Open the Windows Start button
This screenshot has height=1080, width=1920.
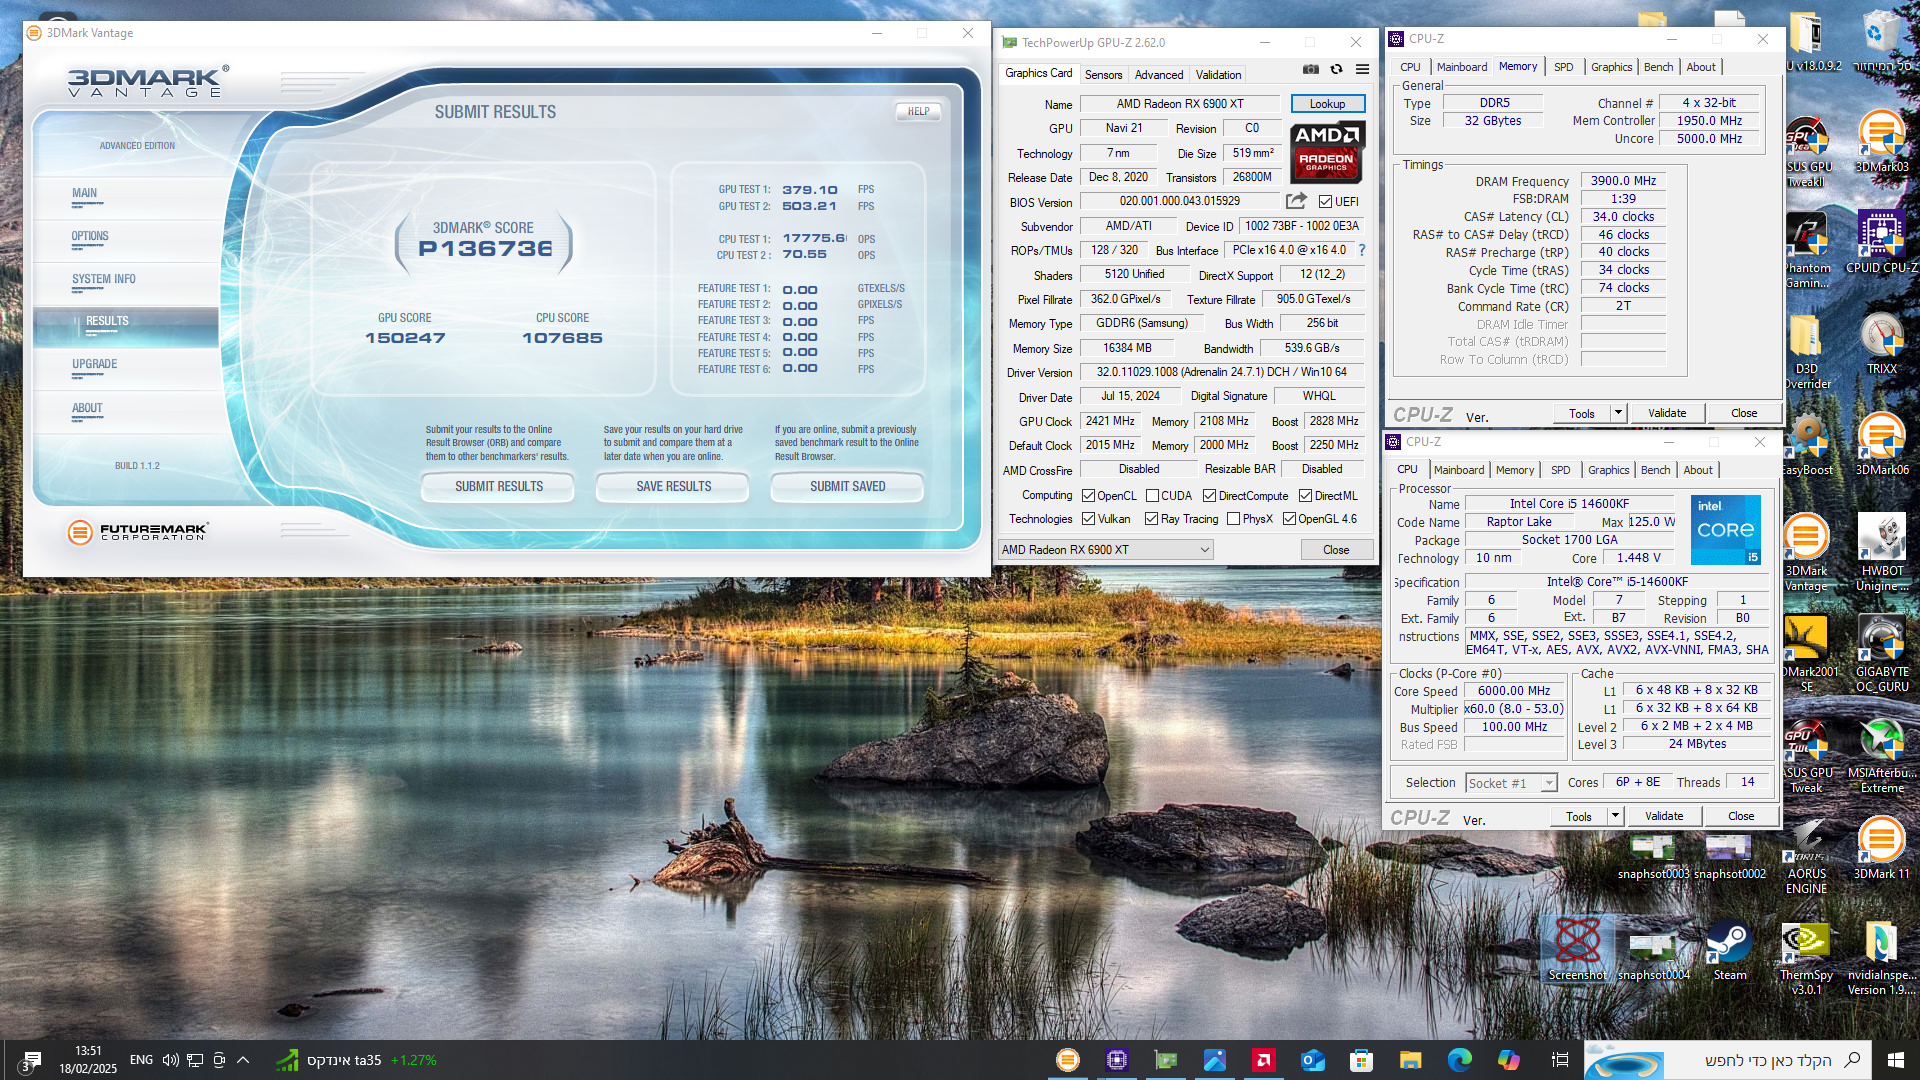coord(1895,1060)
